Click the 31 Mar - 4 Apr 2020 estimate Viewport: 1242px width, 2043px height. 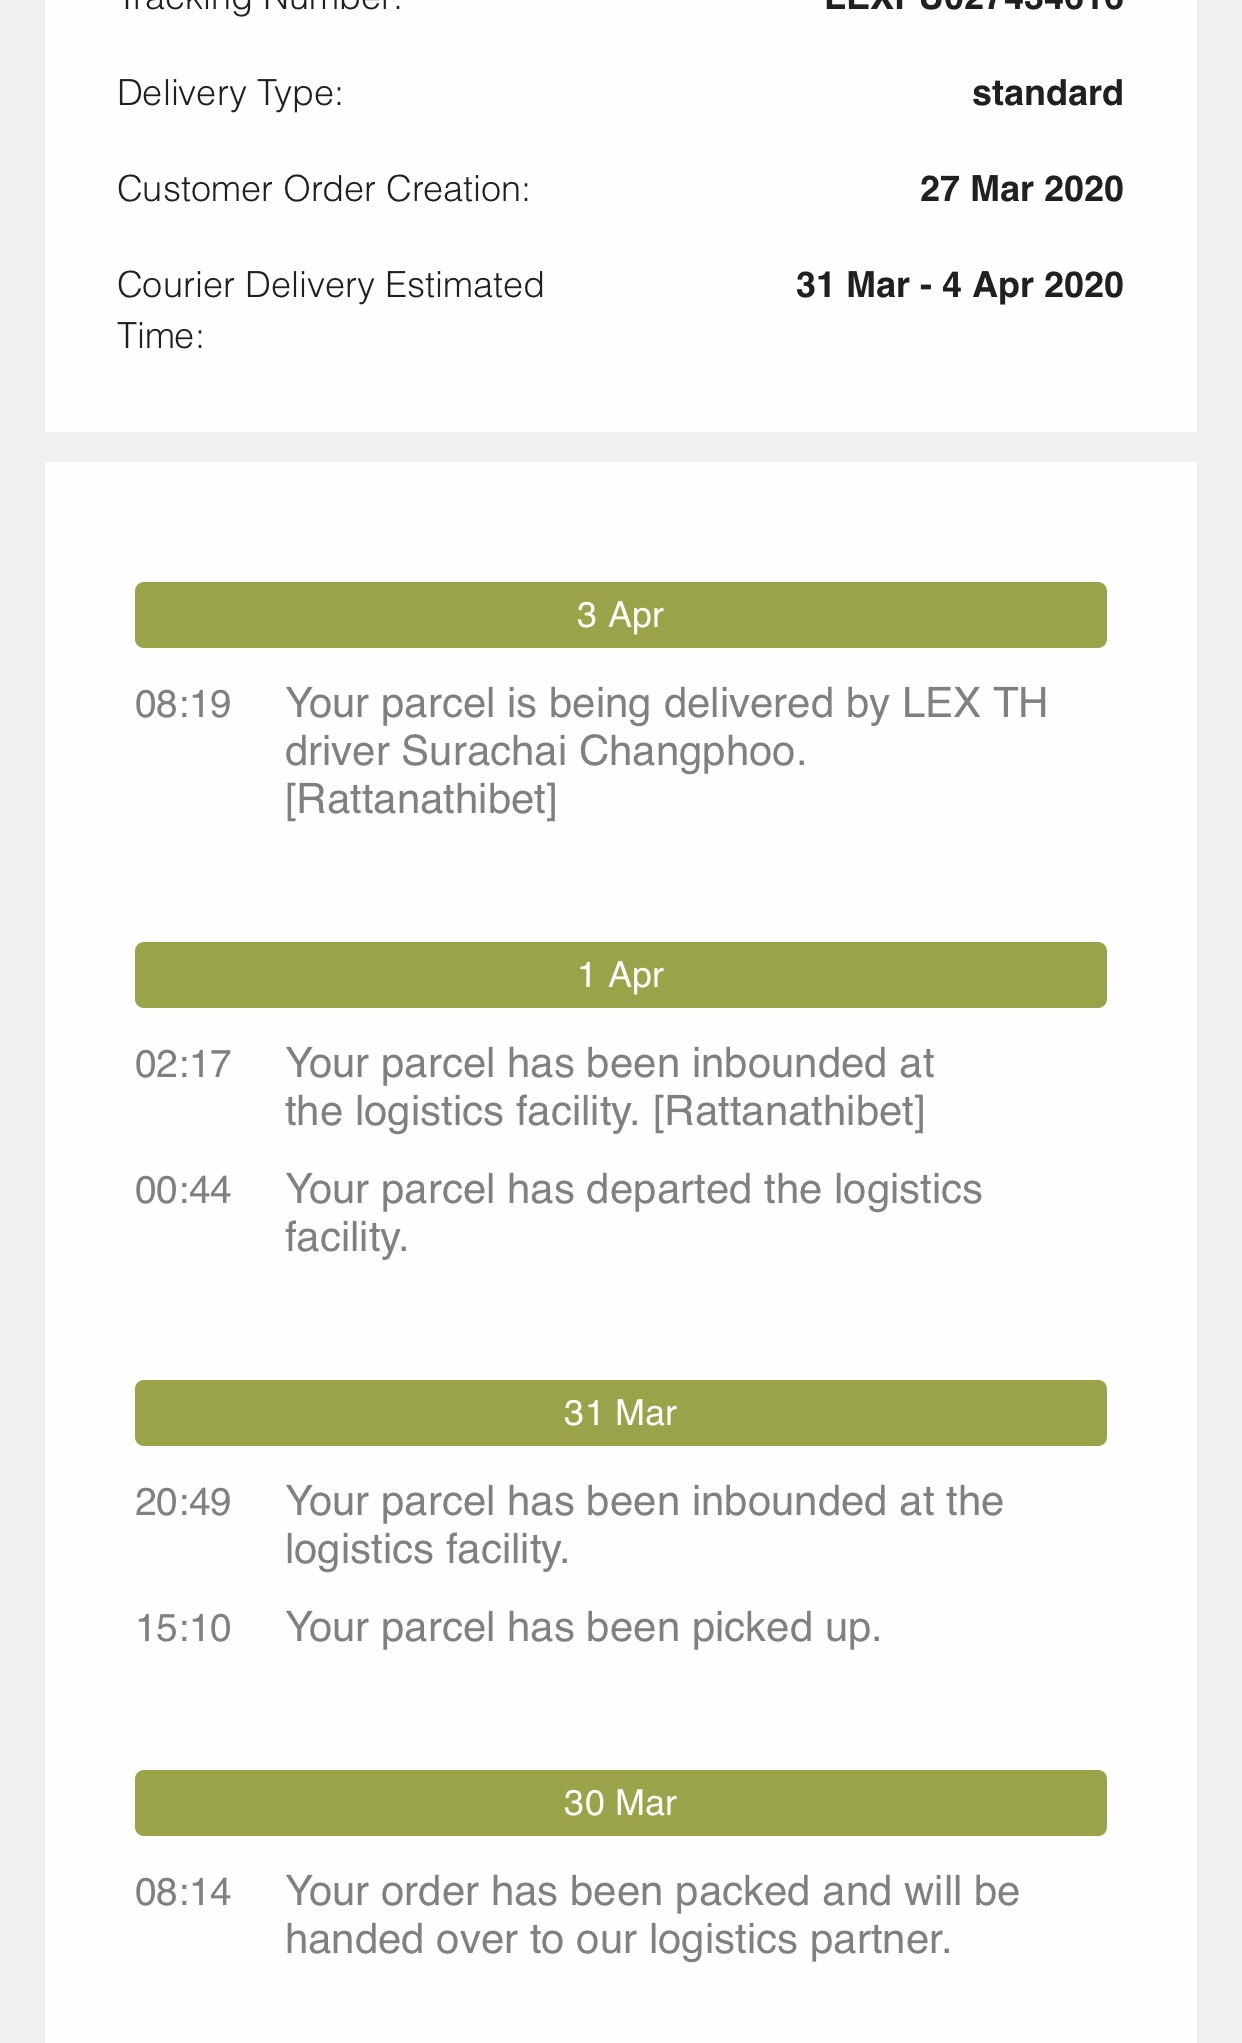pos(959,285)
